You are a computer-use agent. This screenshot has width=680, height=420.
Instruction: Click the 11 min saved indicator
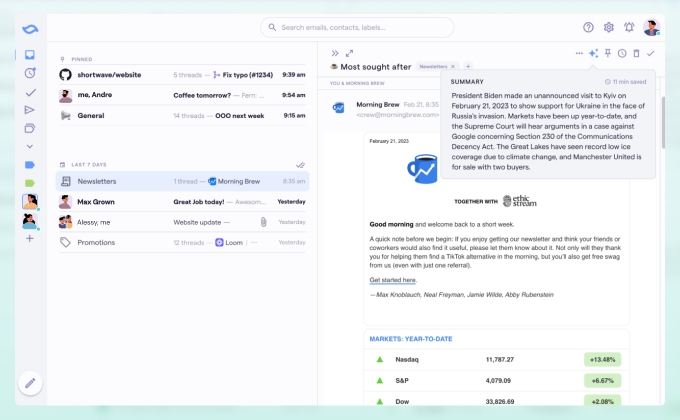pos(626,82)
